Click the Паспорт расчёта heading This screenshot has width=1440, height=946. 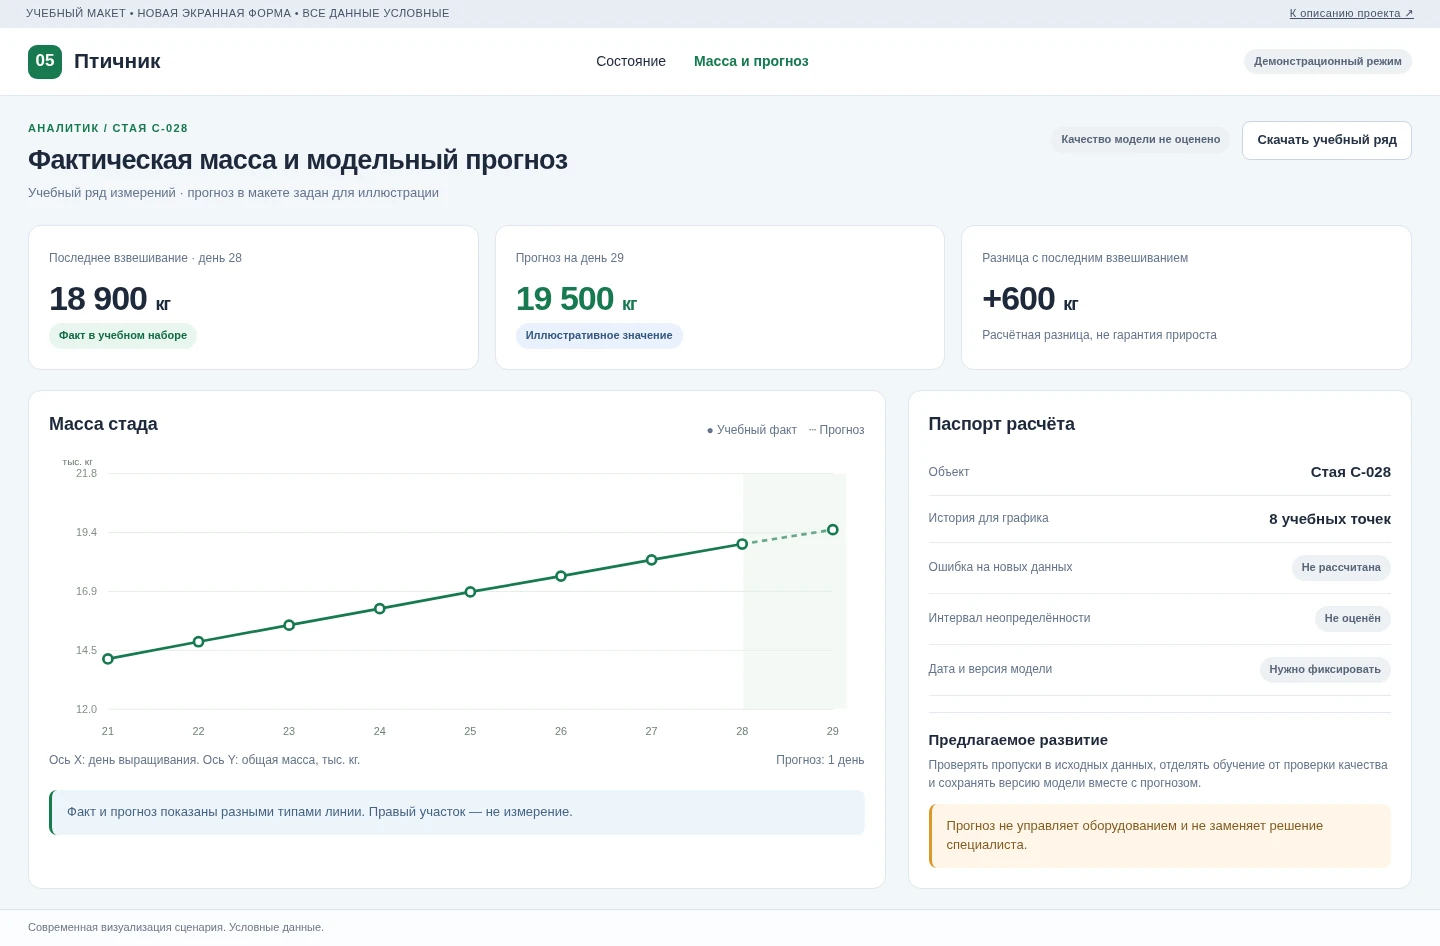point(1002,424)
